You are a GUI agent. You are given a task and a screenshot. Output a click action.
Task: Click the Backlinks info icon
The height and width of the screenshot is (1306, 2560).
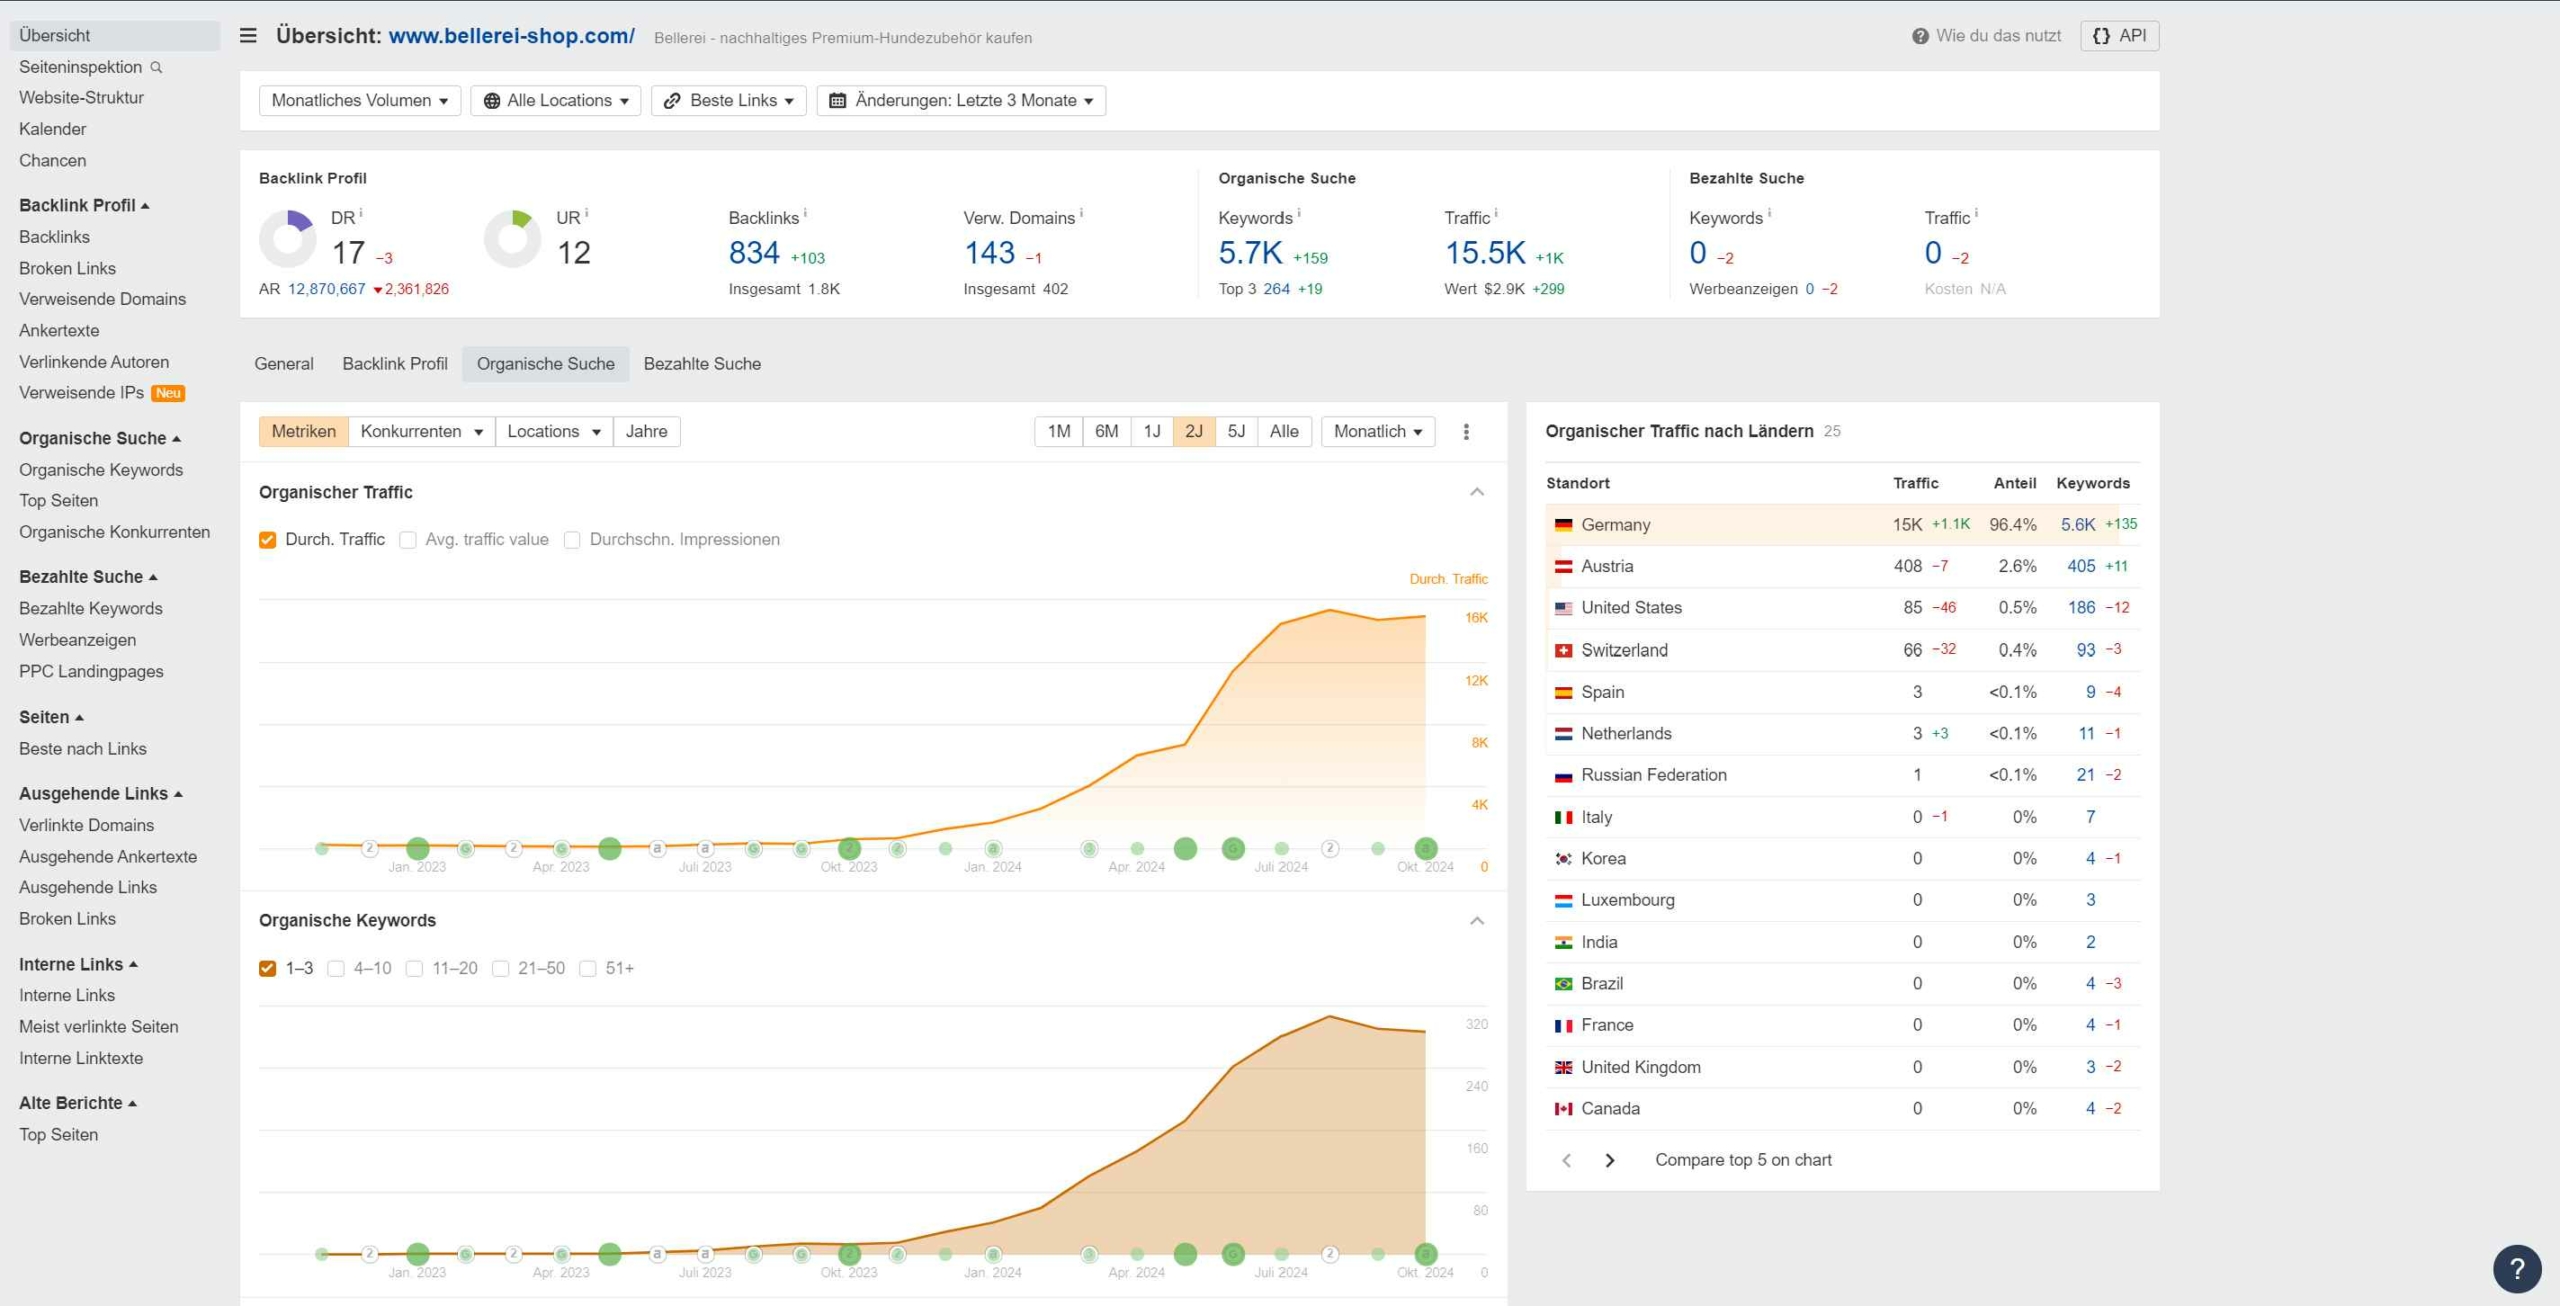pyautogui.click(x=805, y=213)
